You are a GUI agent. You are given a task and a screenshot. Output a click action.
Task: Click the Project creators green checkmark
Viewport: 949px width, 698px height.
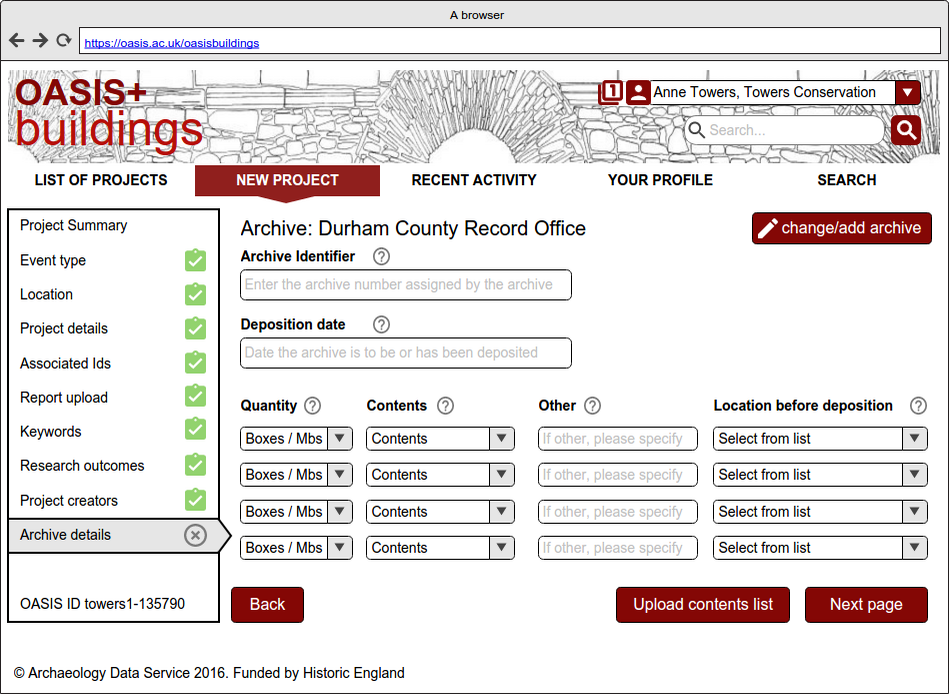(195, 500)
